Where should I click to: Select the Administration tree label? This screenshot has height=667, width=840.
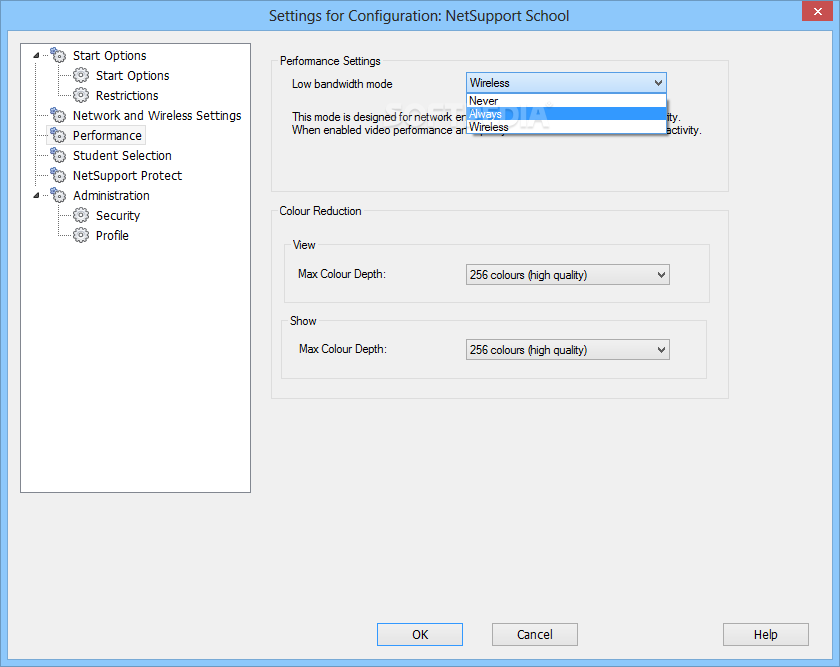[x=111, y=196]
